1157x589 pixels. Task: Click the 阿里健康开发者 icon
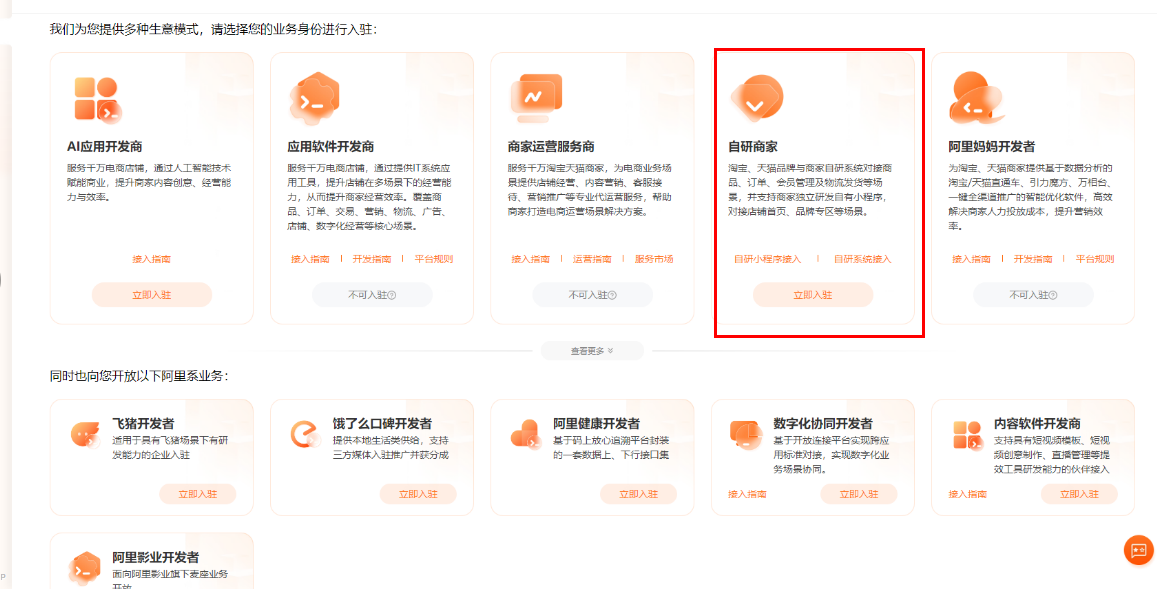pyautogui.click(x=525, y=434)
